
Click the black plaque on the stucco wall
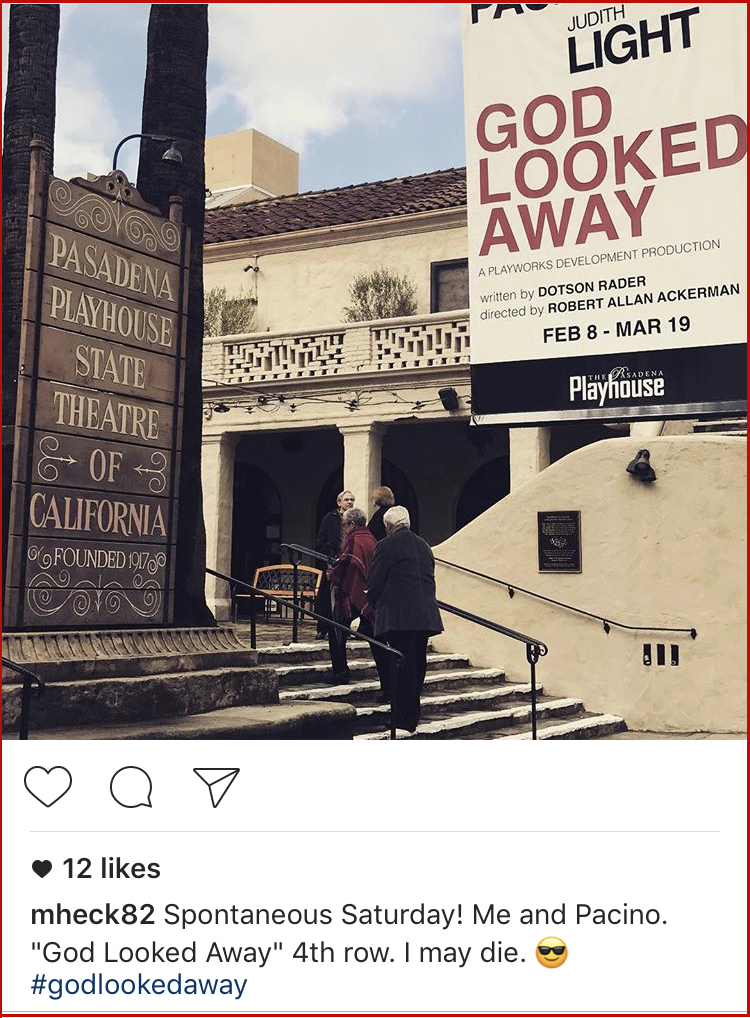[558, 541]
